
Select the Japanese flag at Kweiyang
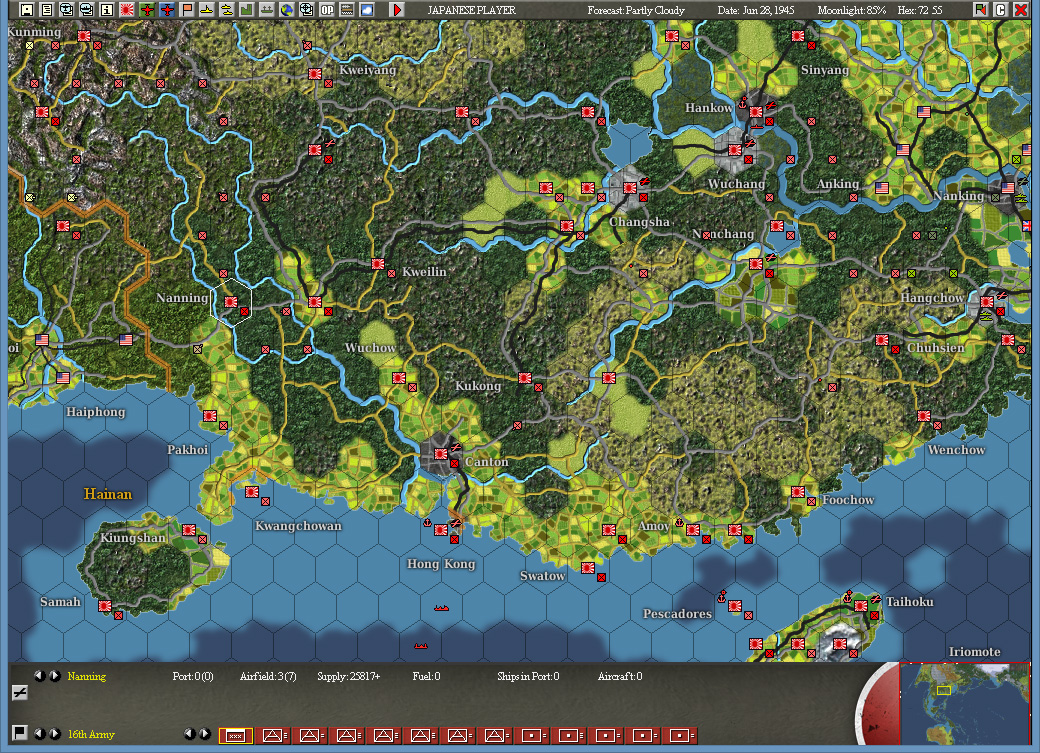click(x=315, y=74)
